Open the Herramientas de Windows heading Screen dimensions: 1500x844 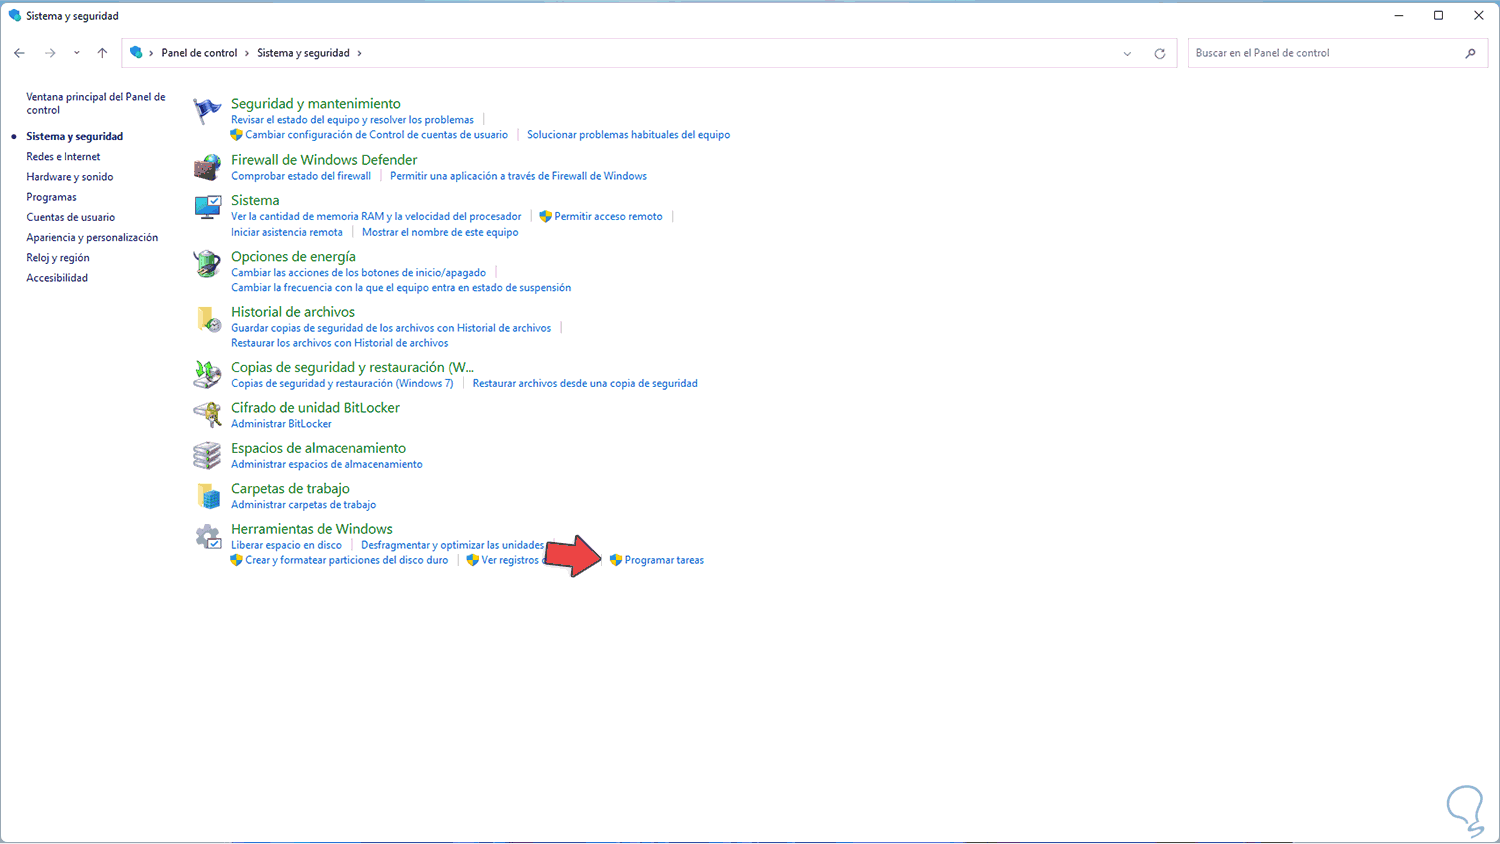[312, 529]
